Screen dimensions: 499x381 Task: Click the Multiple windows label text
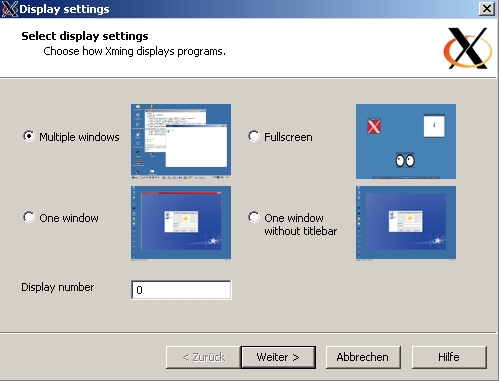point(79,137)
